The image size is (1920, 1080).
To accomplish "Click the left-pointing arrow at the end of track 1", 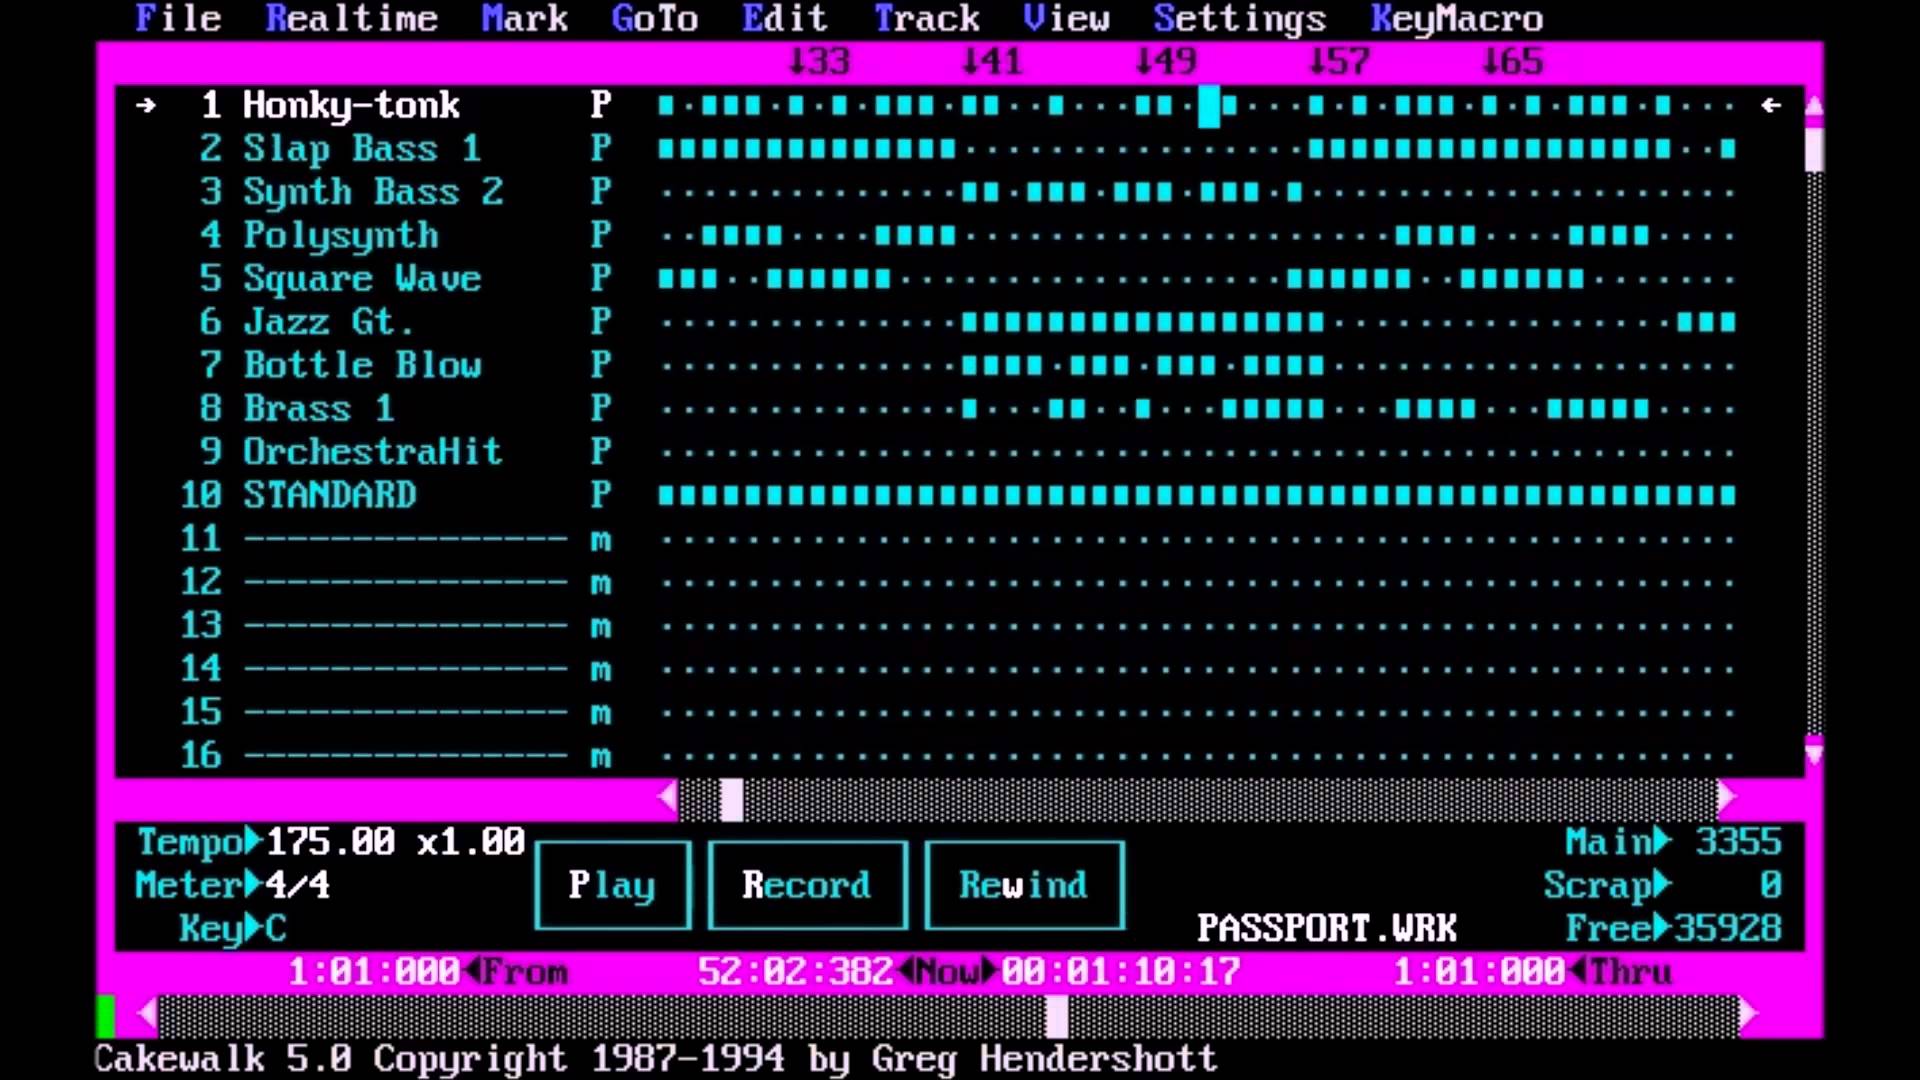I will (x=1771, y=105).
